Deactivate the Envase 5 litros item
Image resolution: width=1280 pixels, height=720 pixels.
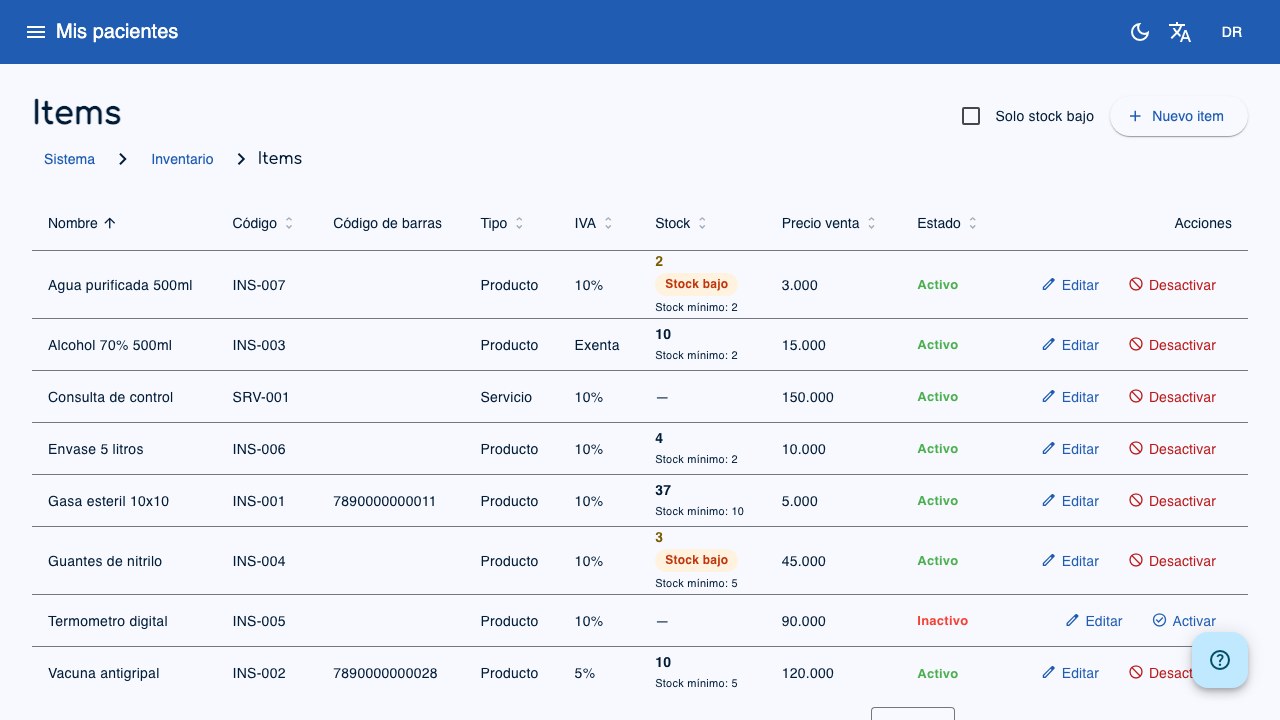coord(1172,449)
